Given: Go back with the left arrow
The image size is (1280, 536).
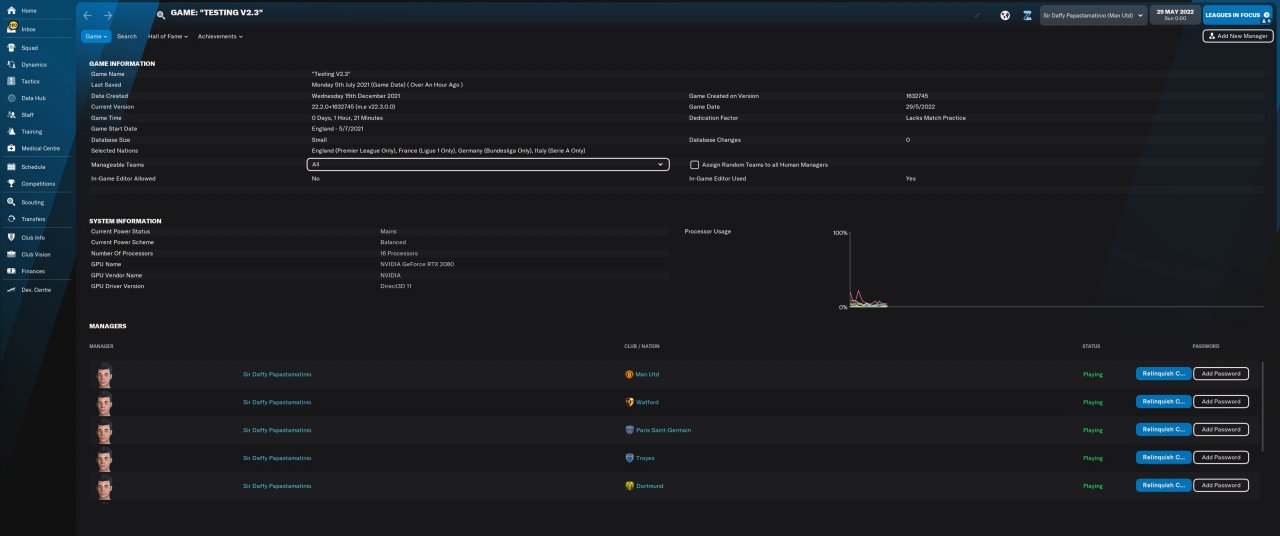Looking at the screenshot, I should coord(87,16).
